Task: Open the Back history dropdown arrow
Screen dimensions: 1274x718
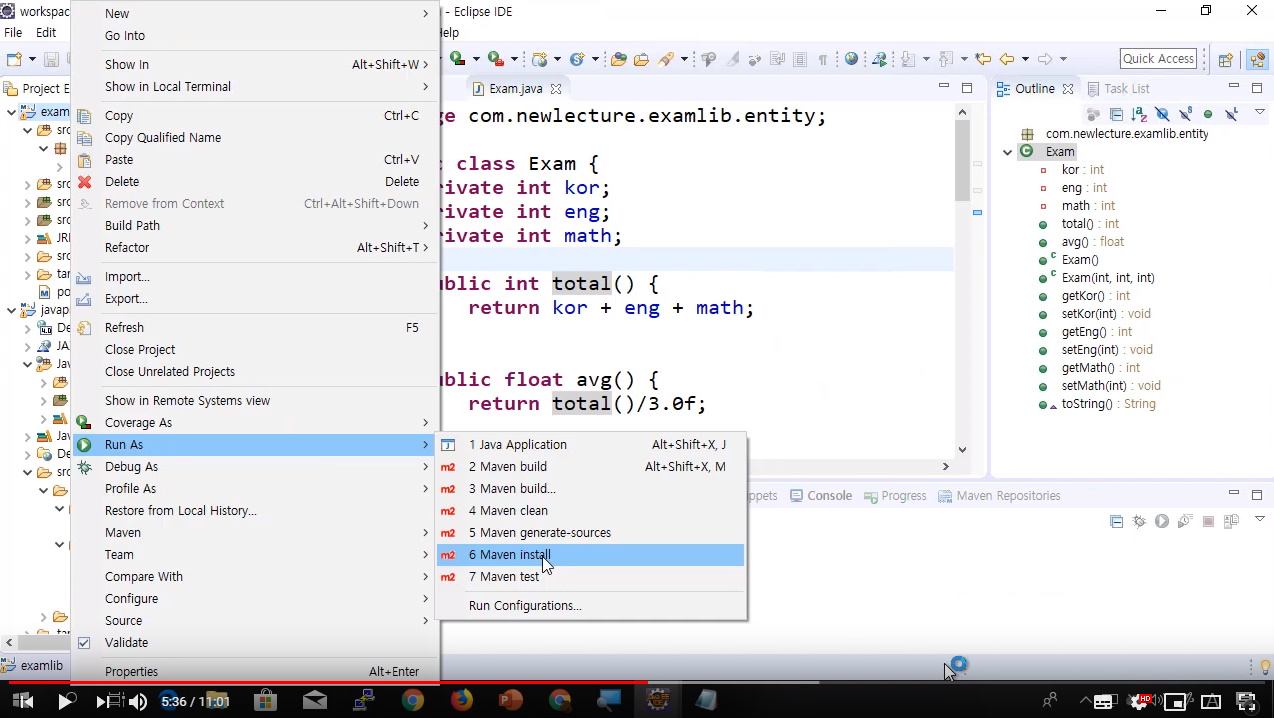Action: pyautogui.click(x=1025, y=59)
